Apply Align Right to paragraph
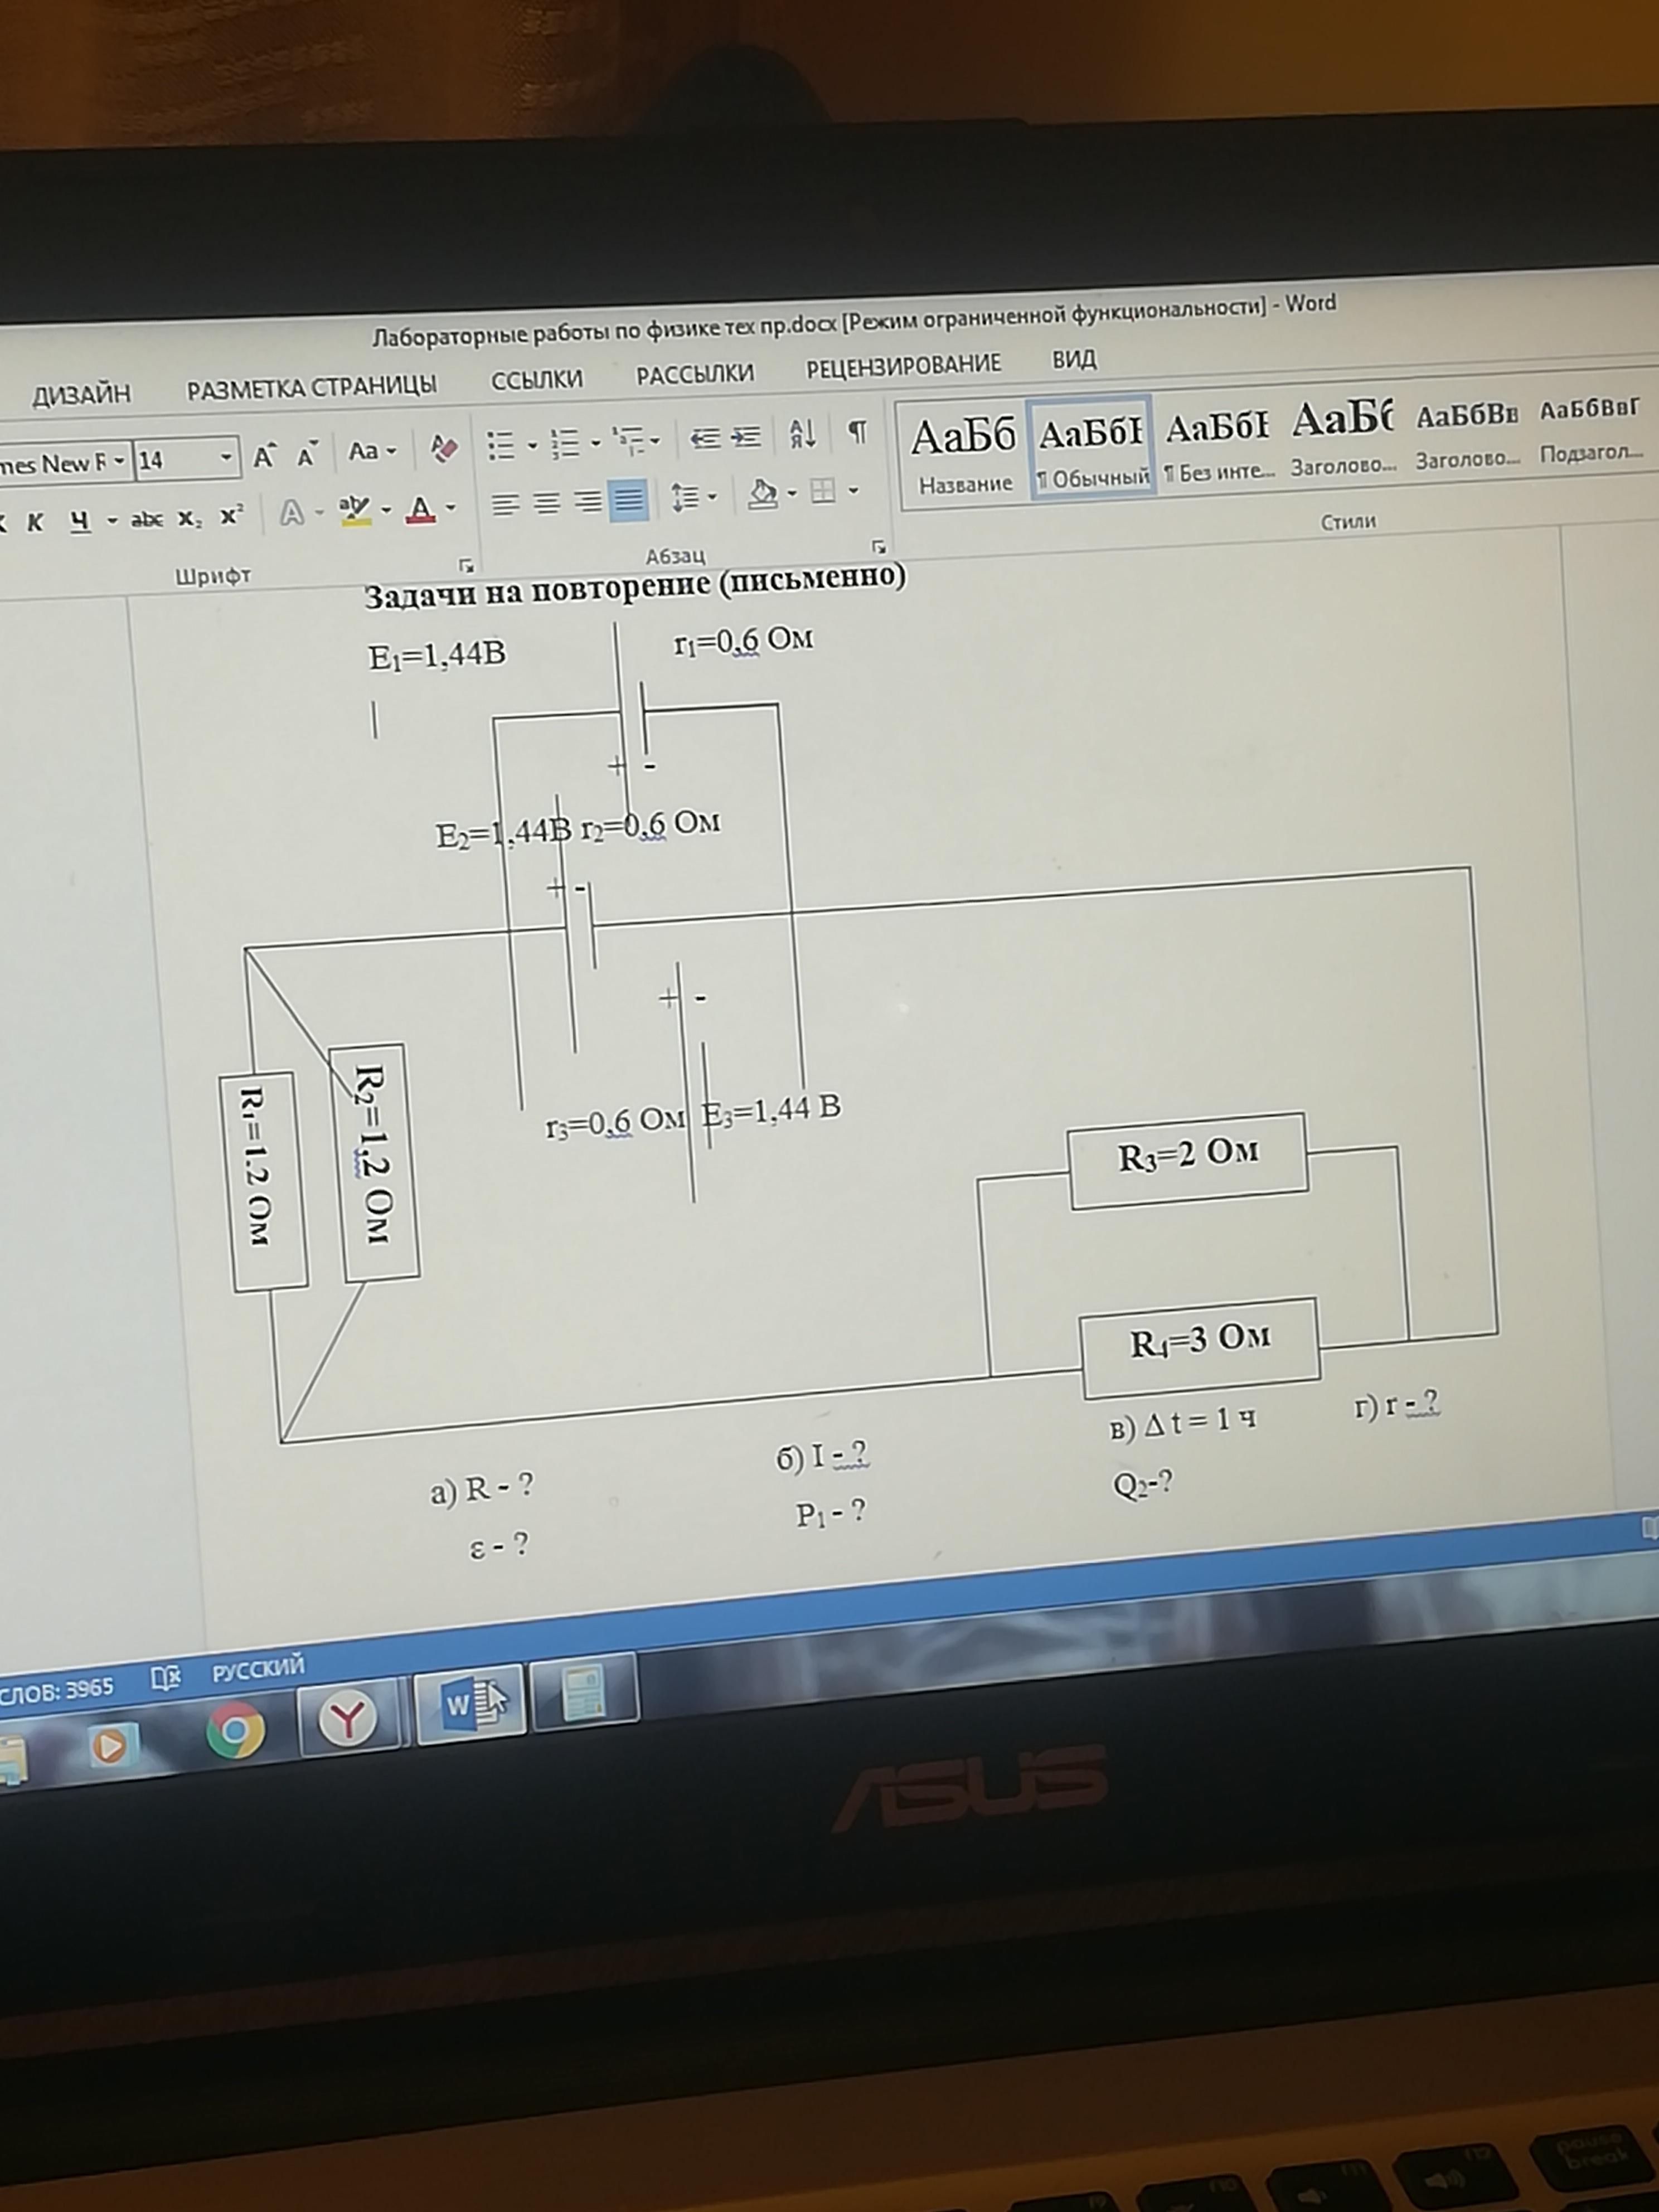The height and width of the screenshot is (2212, 1659). point(587,501)
